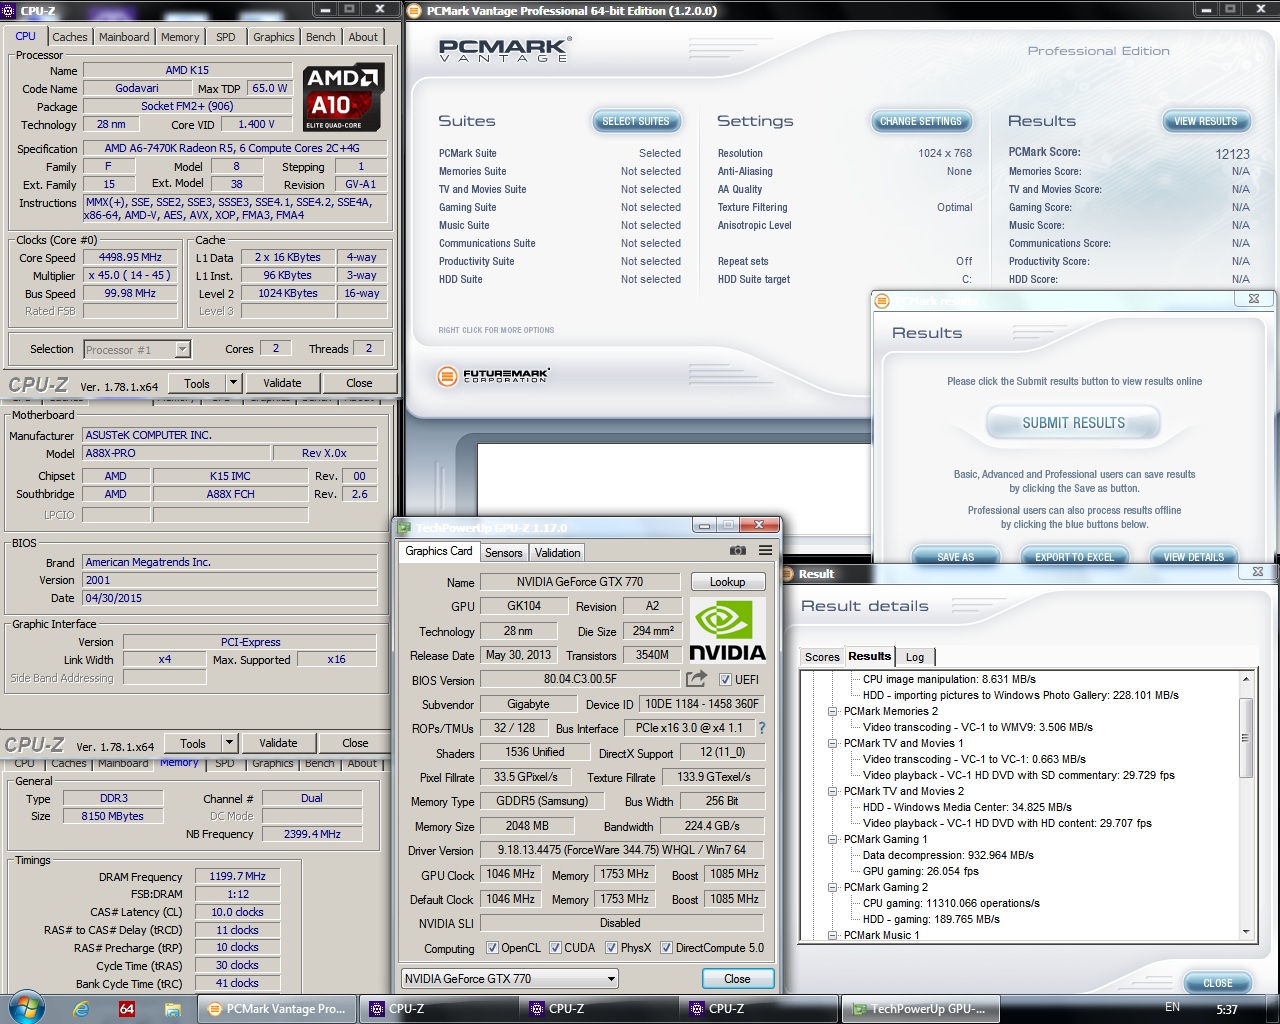Toggle the PhysX computing checkbox
This screenshot has width=1280, height=1024.
coord(611,948)
